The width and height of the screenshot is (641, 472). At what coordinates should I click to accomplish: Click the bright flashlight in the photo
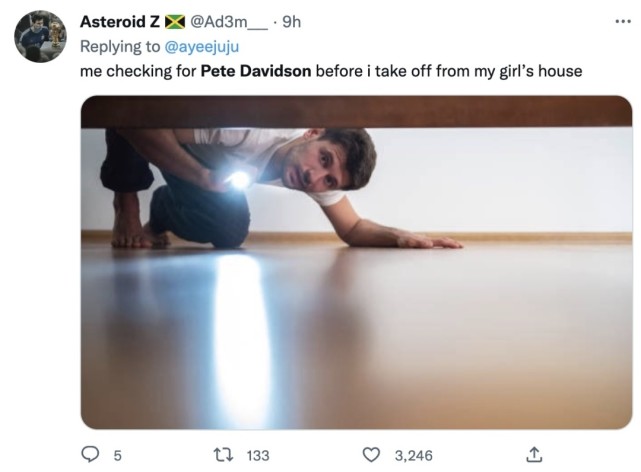[239, 180]
